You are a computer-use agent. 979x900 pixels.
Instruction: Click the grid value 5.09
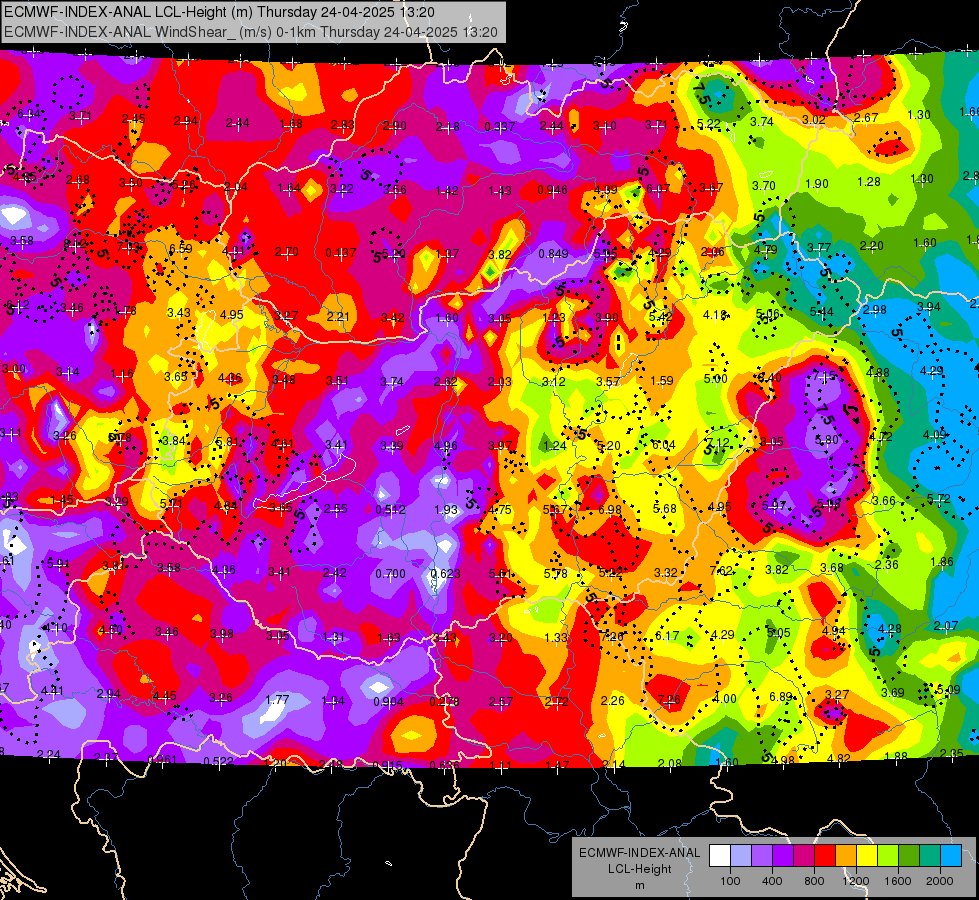(948, 690)
